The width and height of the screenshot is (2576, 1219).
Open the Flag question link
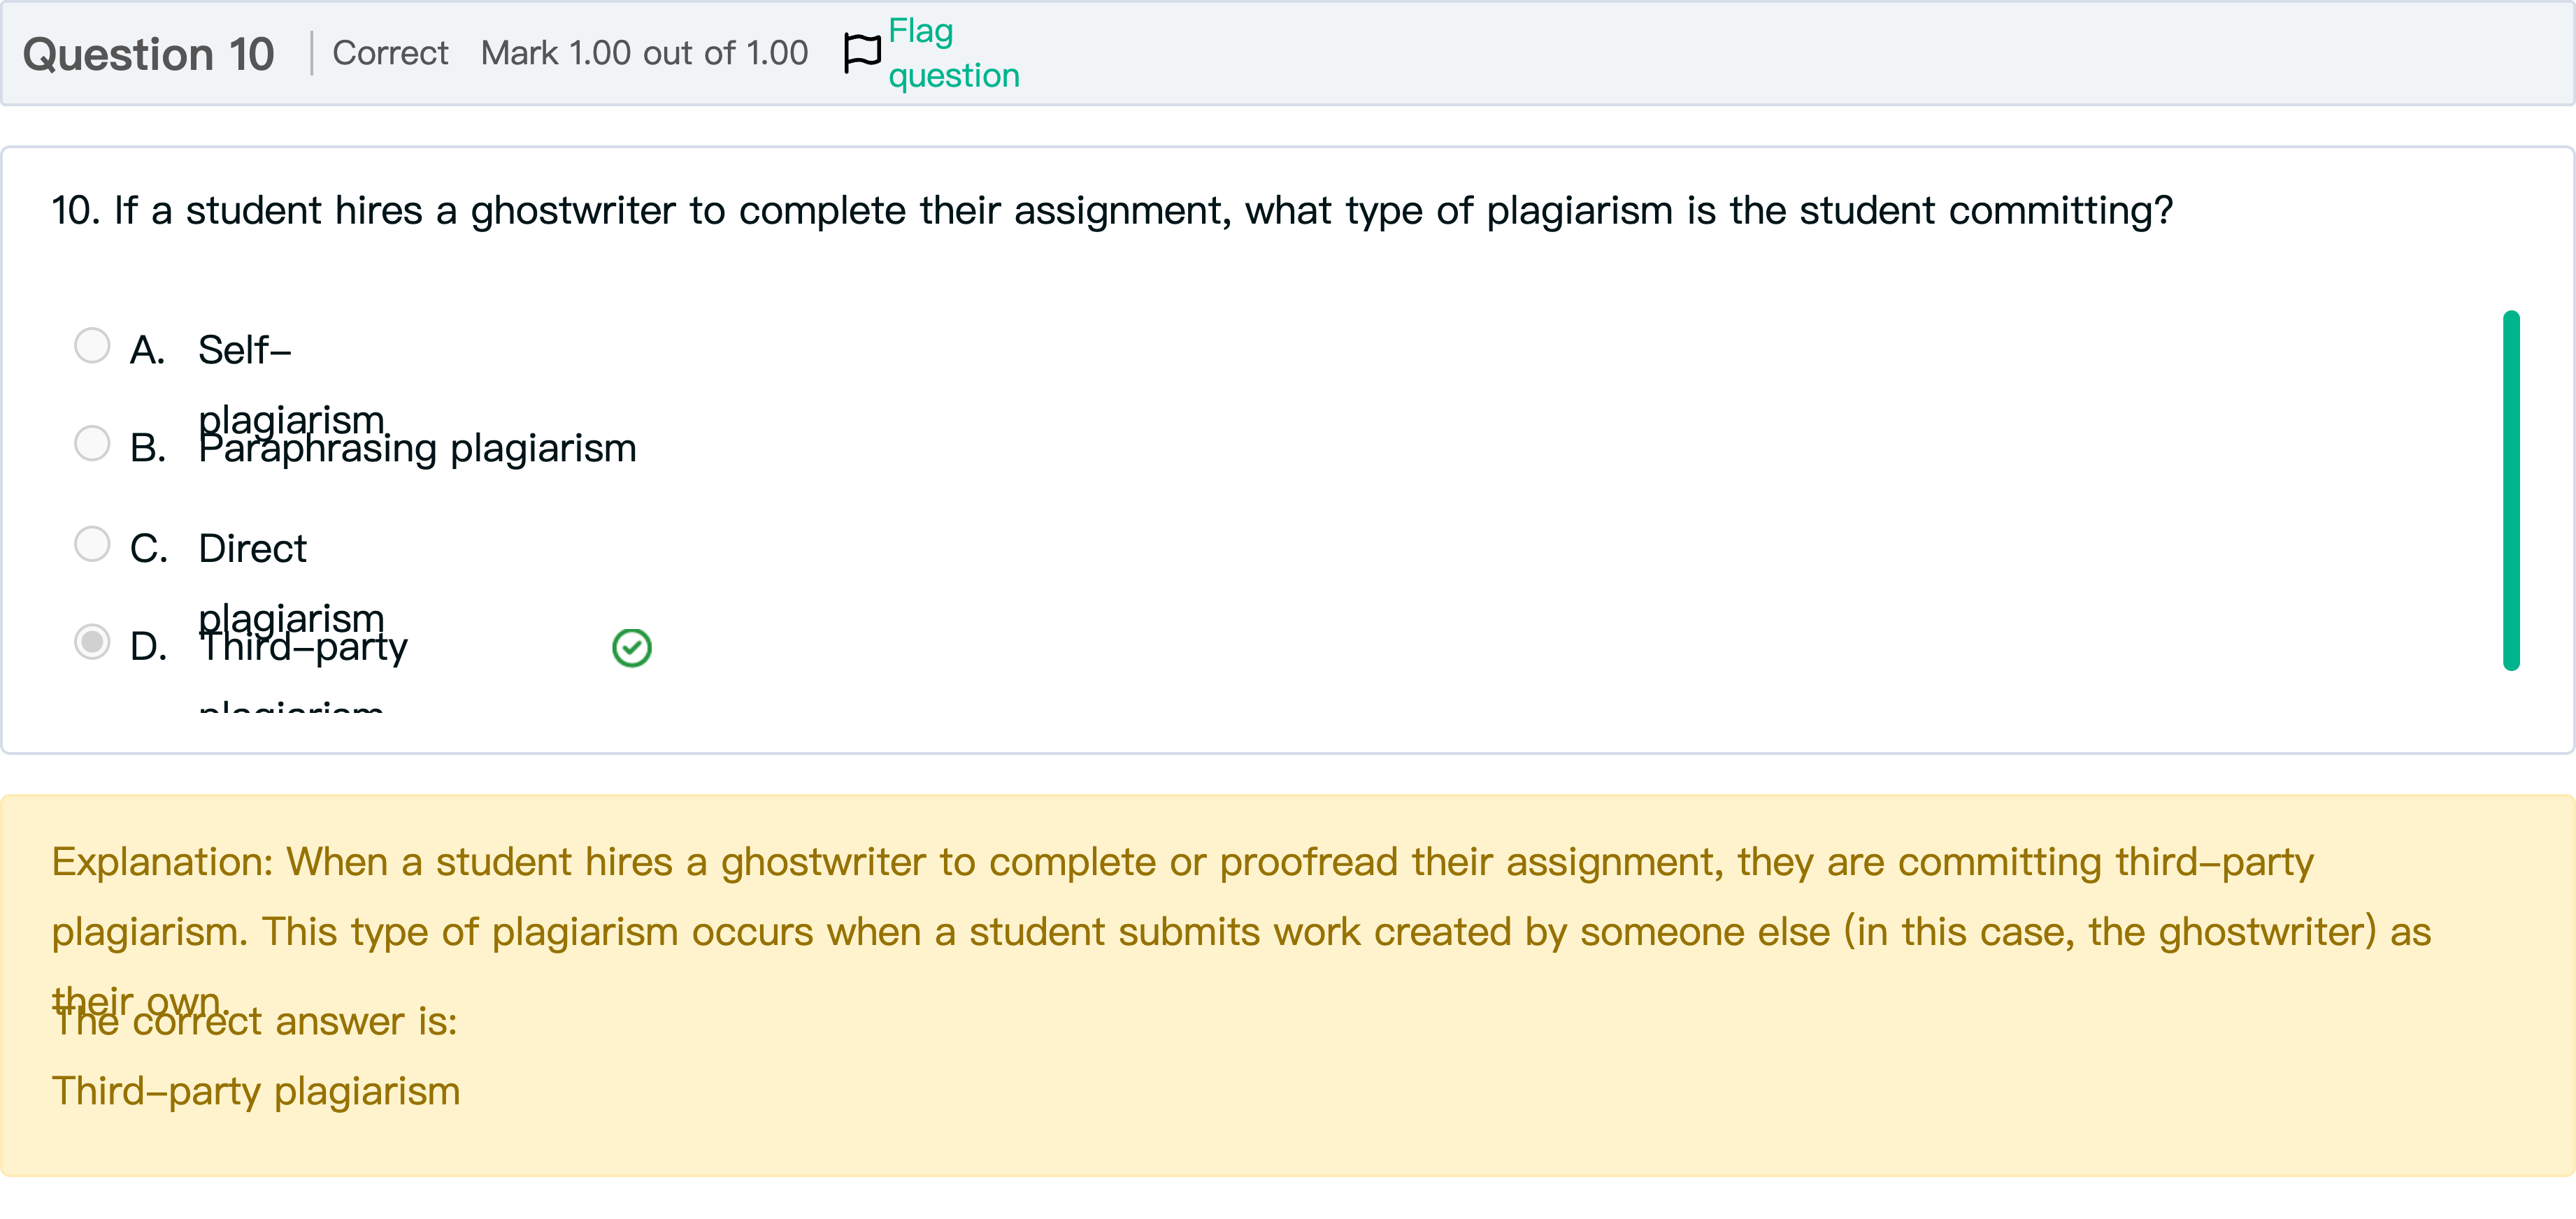pos(952,53)
